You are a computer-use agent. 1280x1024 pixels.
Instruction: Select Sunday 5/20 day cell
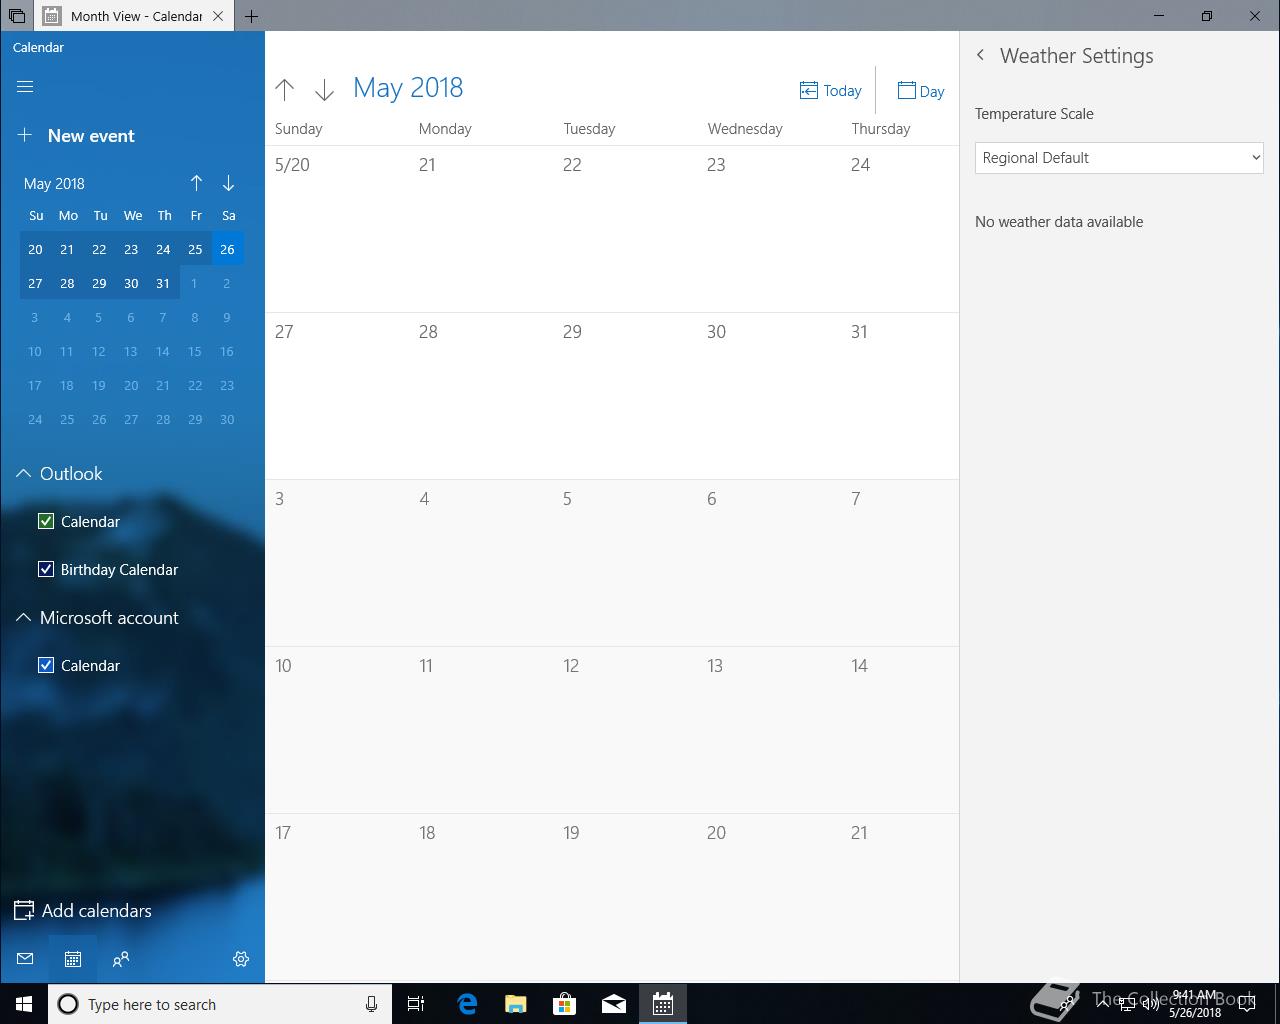[337, 229]
